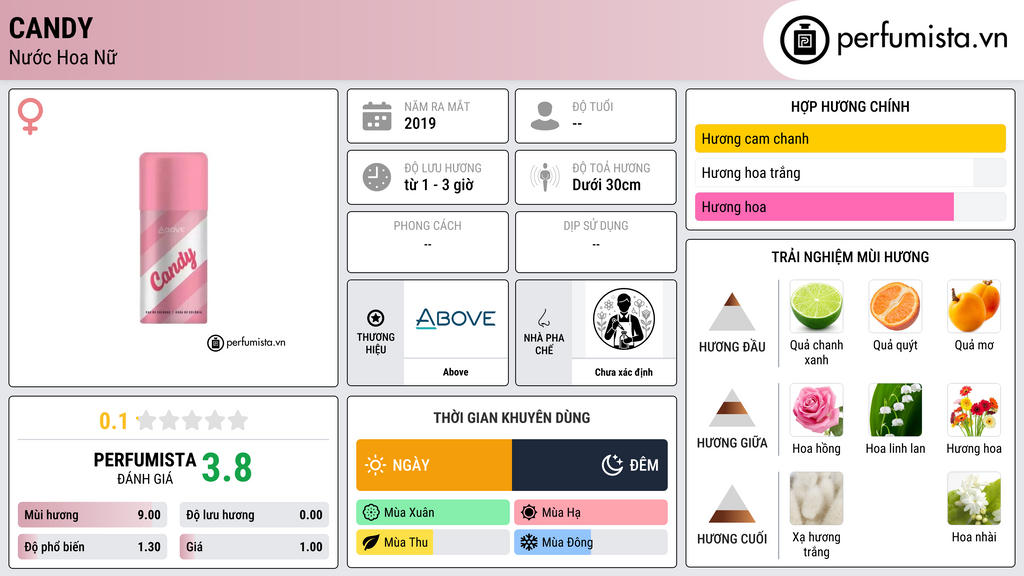Click the CANDY product title
This screenshot has height=576, width=1024.
pos(51,28)
